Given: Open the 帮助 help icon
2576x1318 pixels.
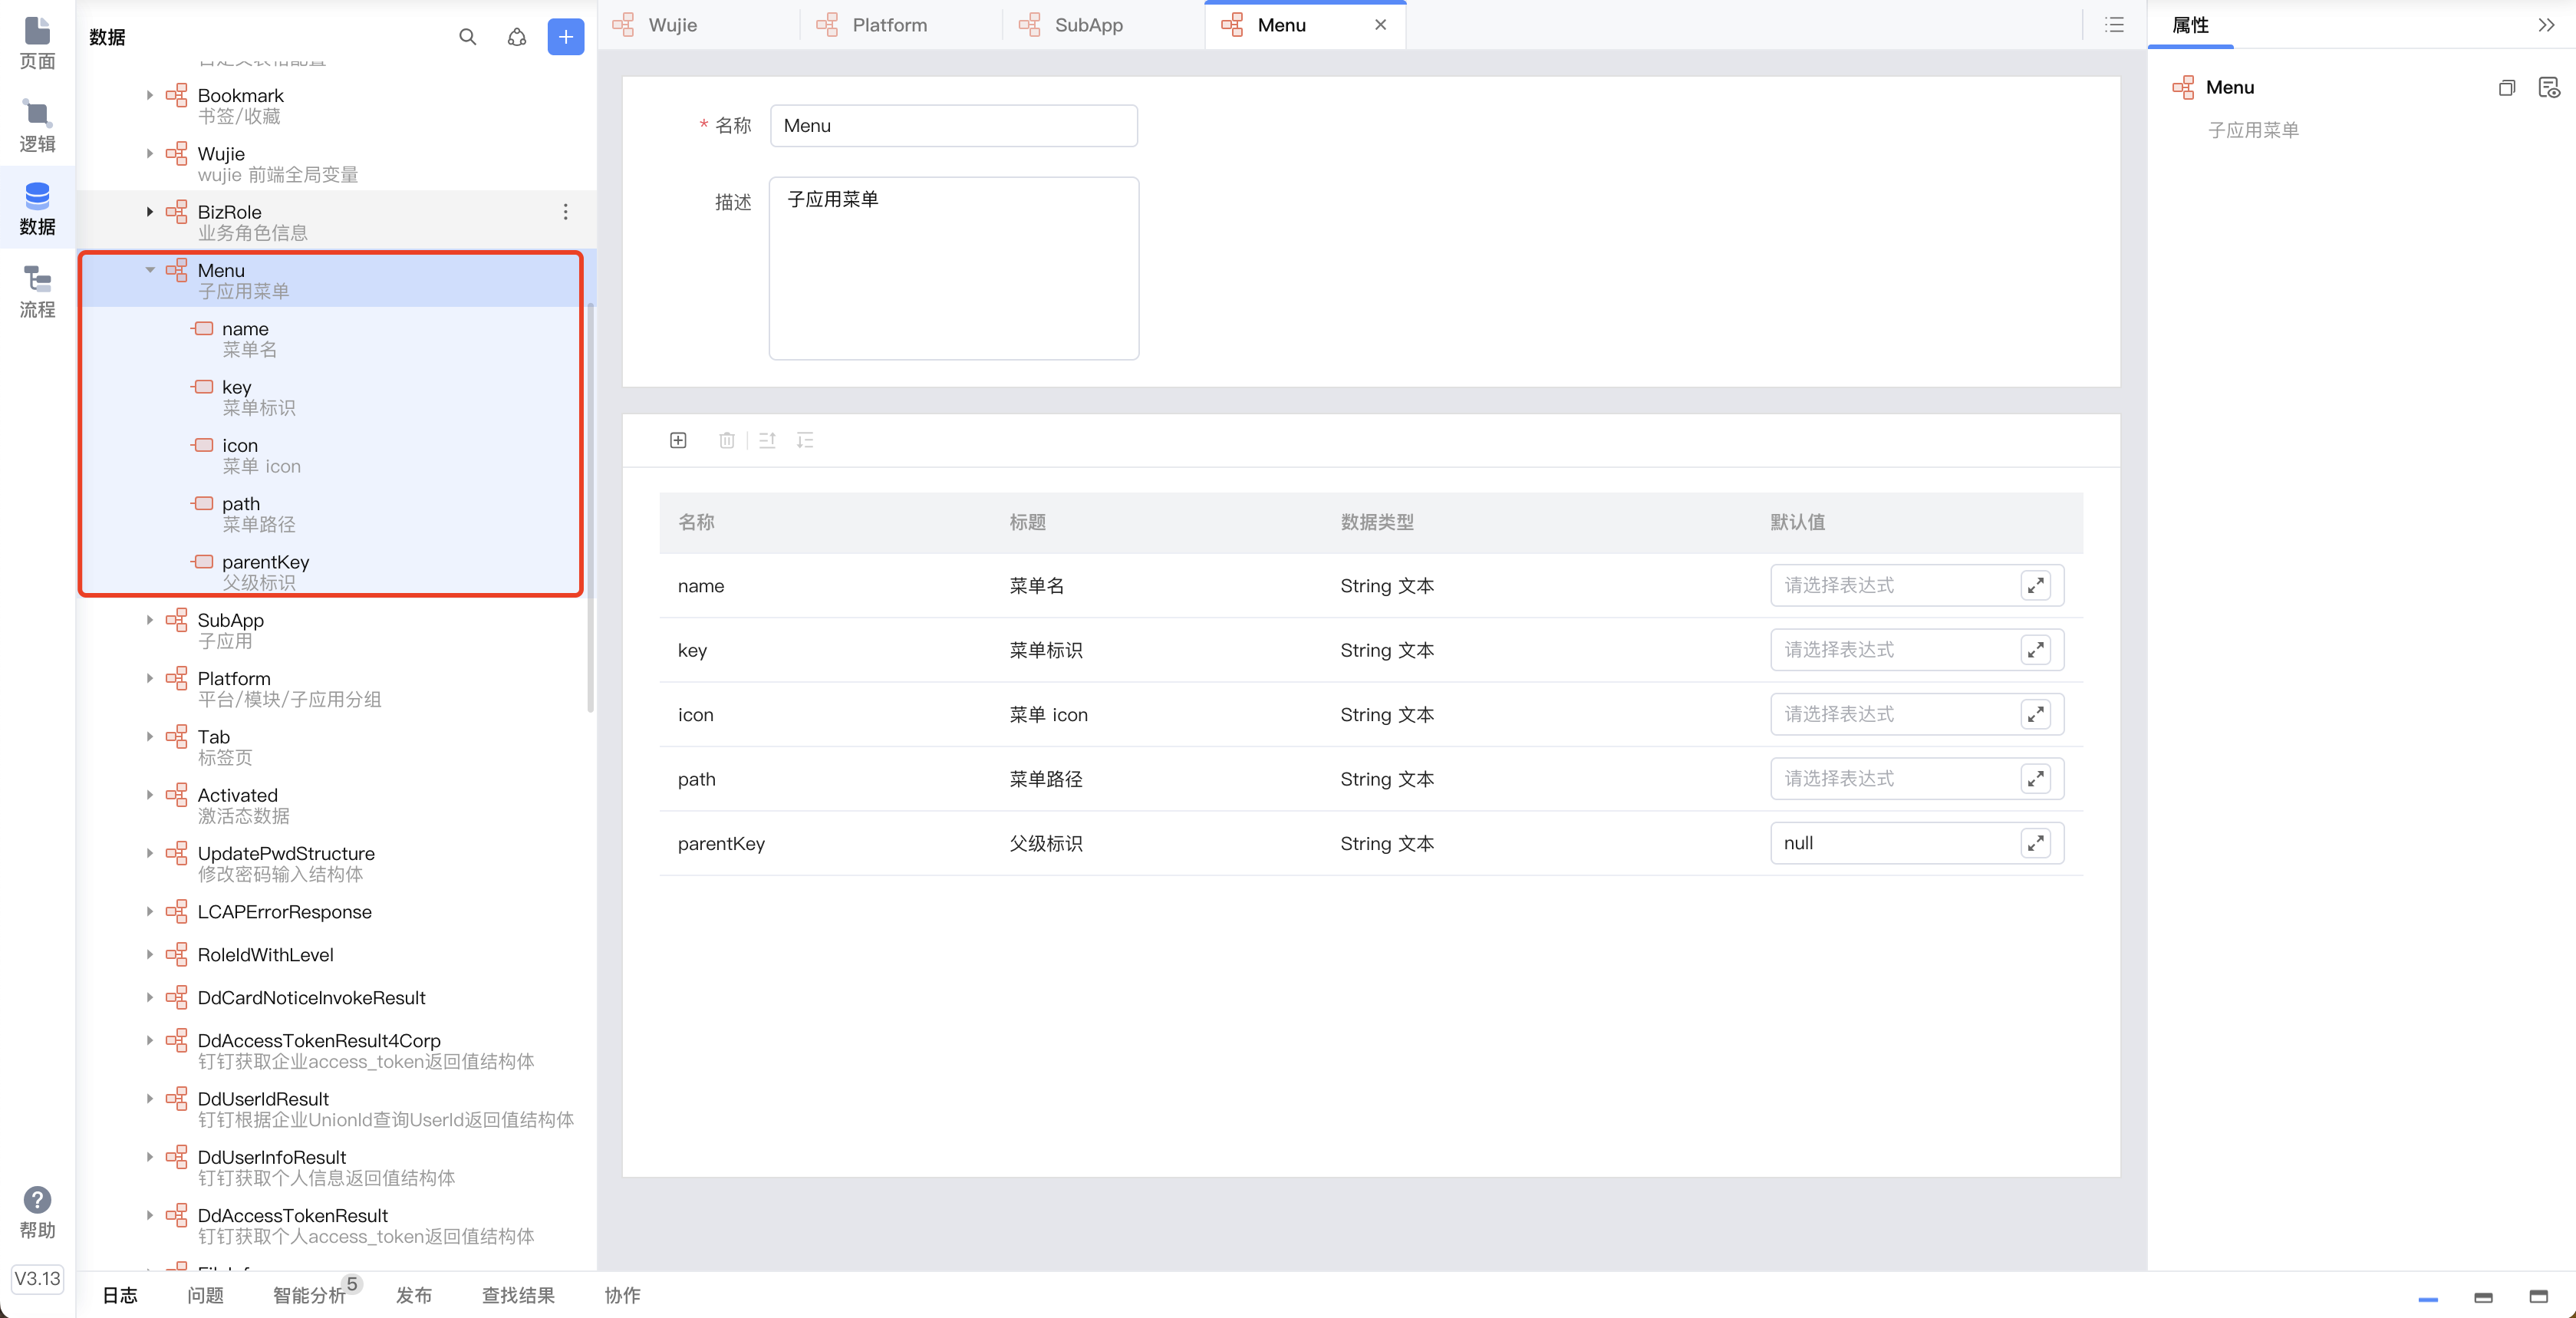Looking at the screenshot, I should tap(37, 1200).
